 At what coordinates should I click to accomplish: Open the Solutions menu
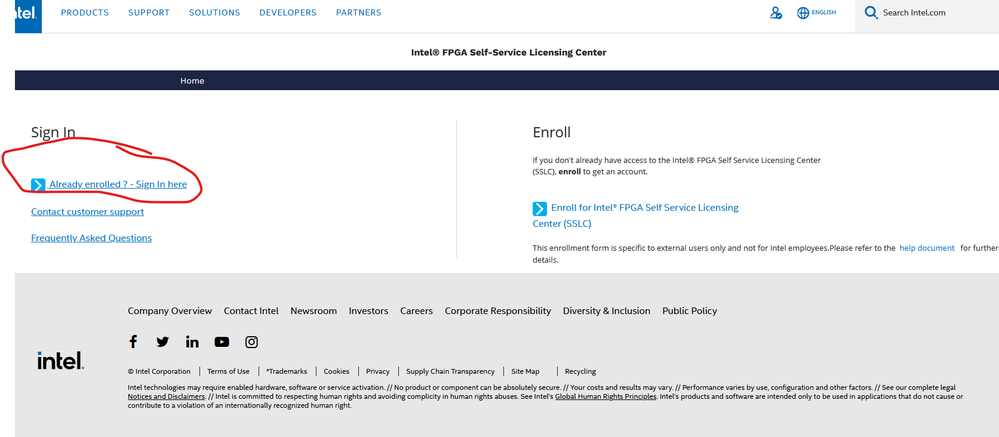pos(215,13)
